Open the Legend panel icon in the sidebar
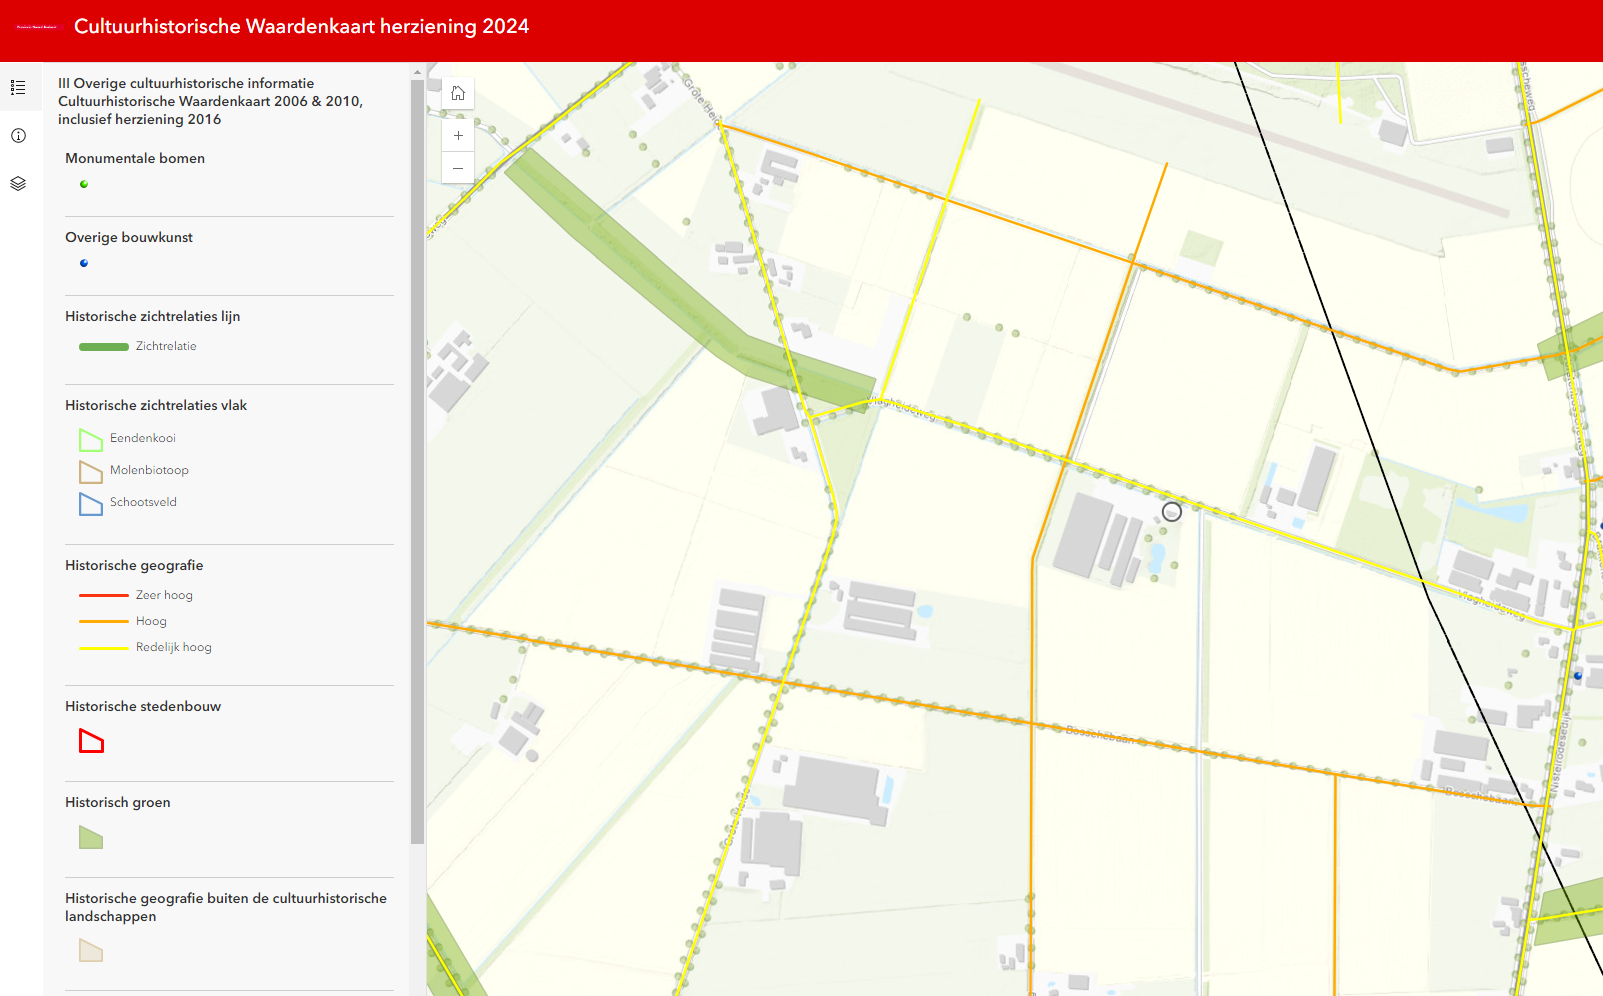The image size is (1603, 996). click(x=18, y=88)
